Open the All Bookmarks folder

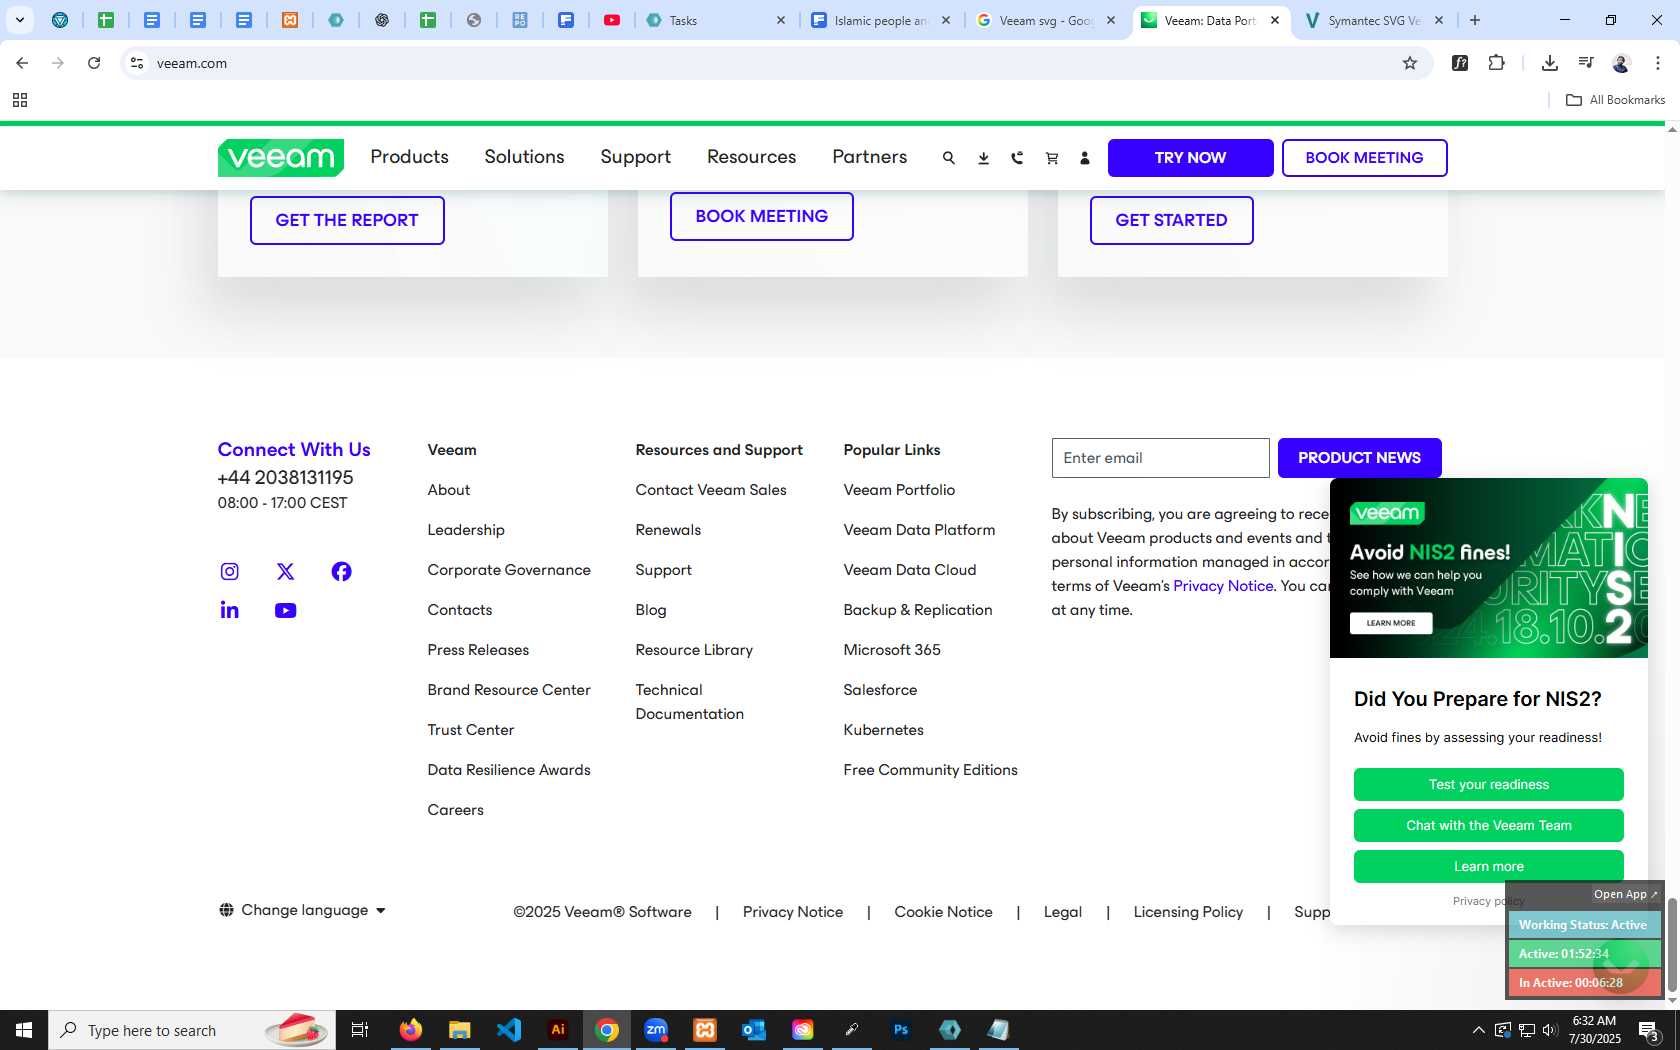1615,100
